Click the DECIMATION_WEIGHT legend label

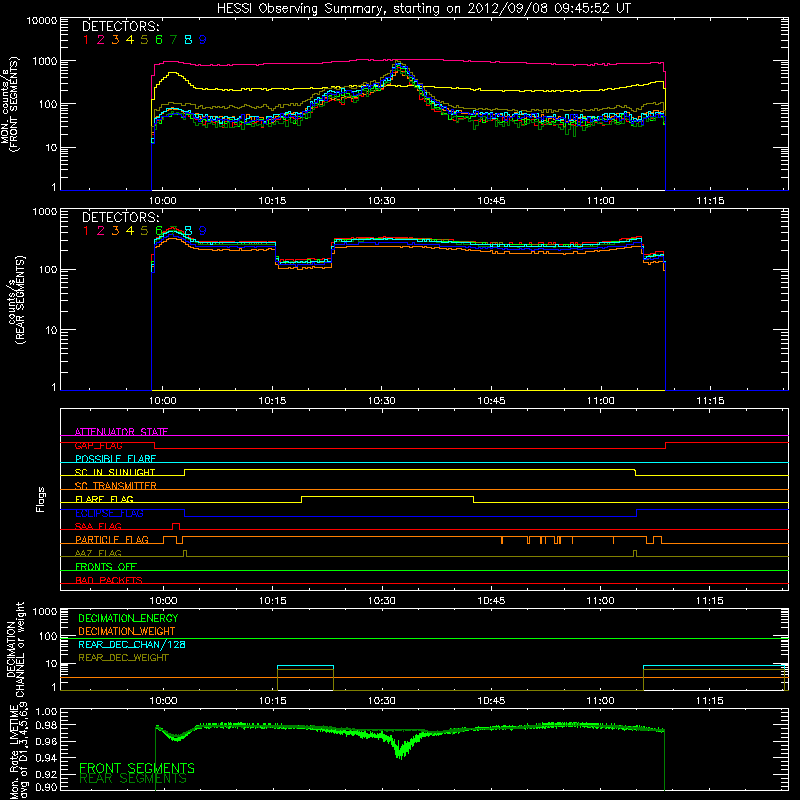tap(127, 632)
